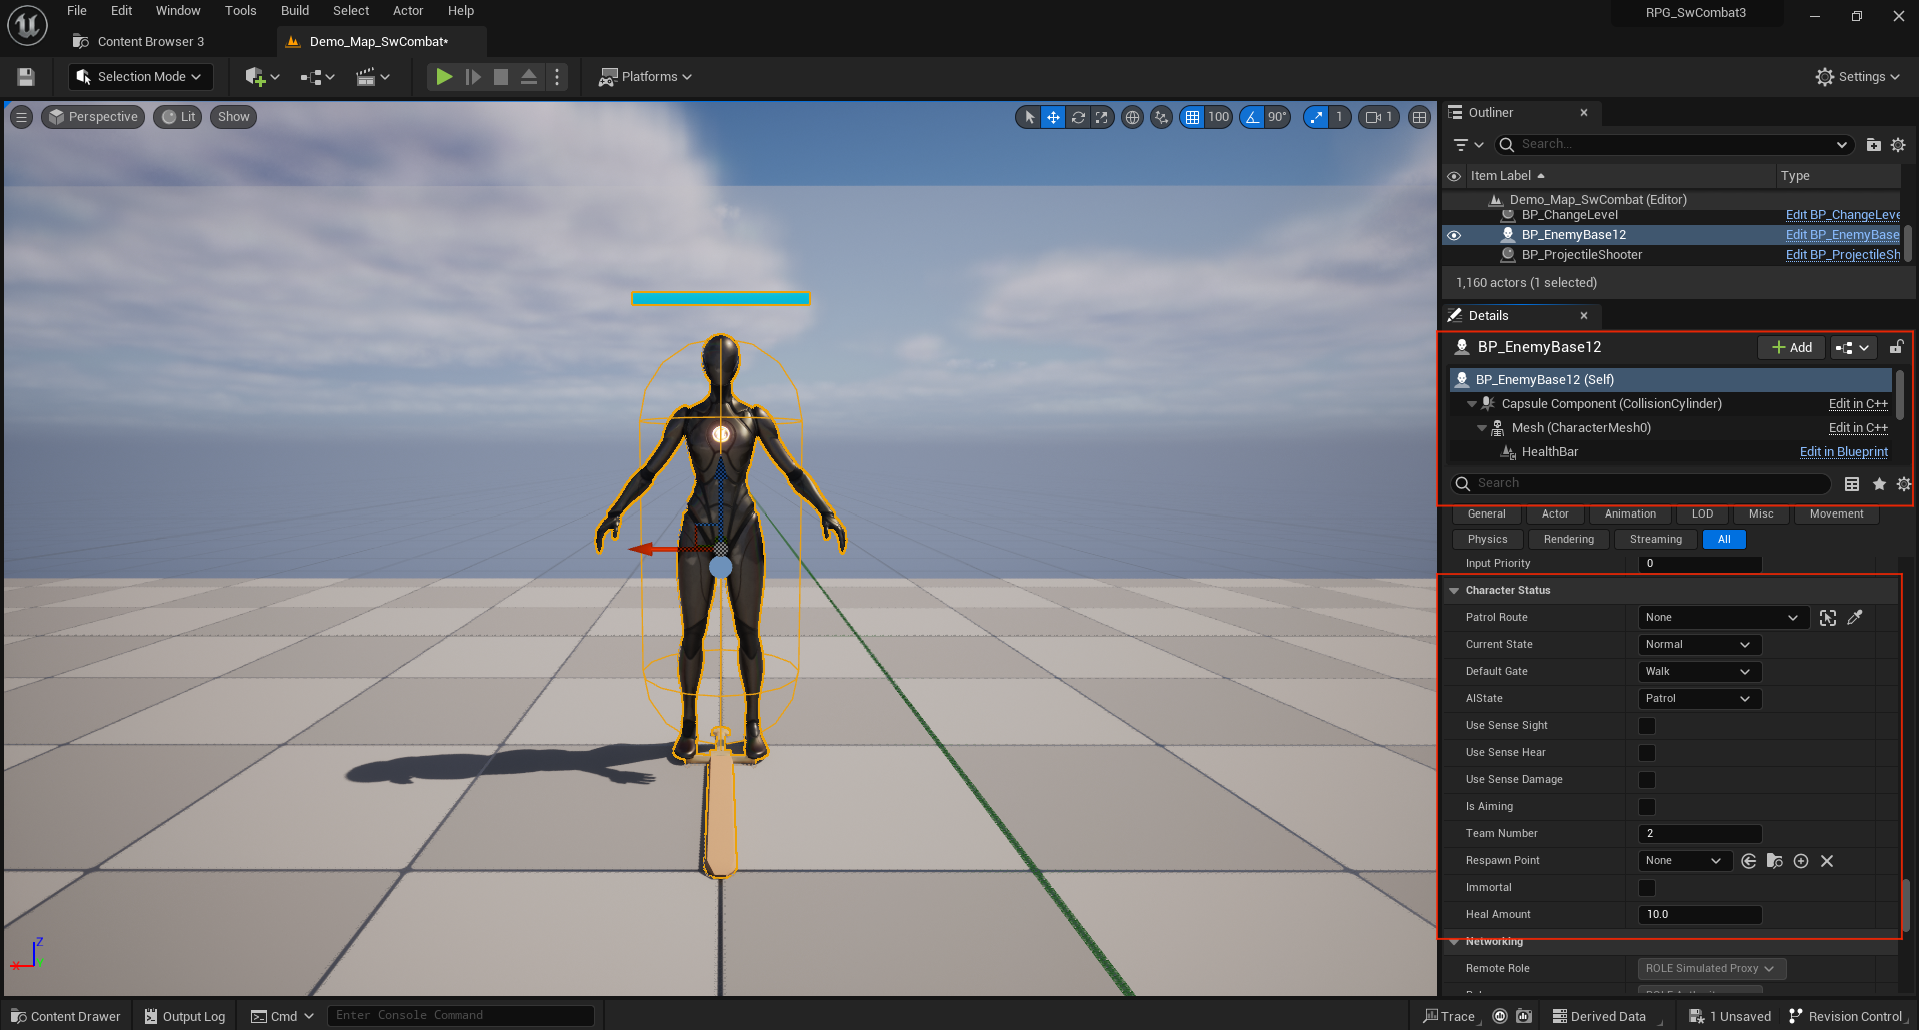Toggle world/local coordinate system globe icon
This screenshot has height=1030, width=1919.
click(x=1132, y=117)
